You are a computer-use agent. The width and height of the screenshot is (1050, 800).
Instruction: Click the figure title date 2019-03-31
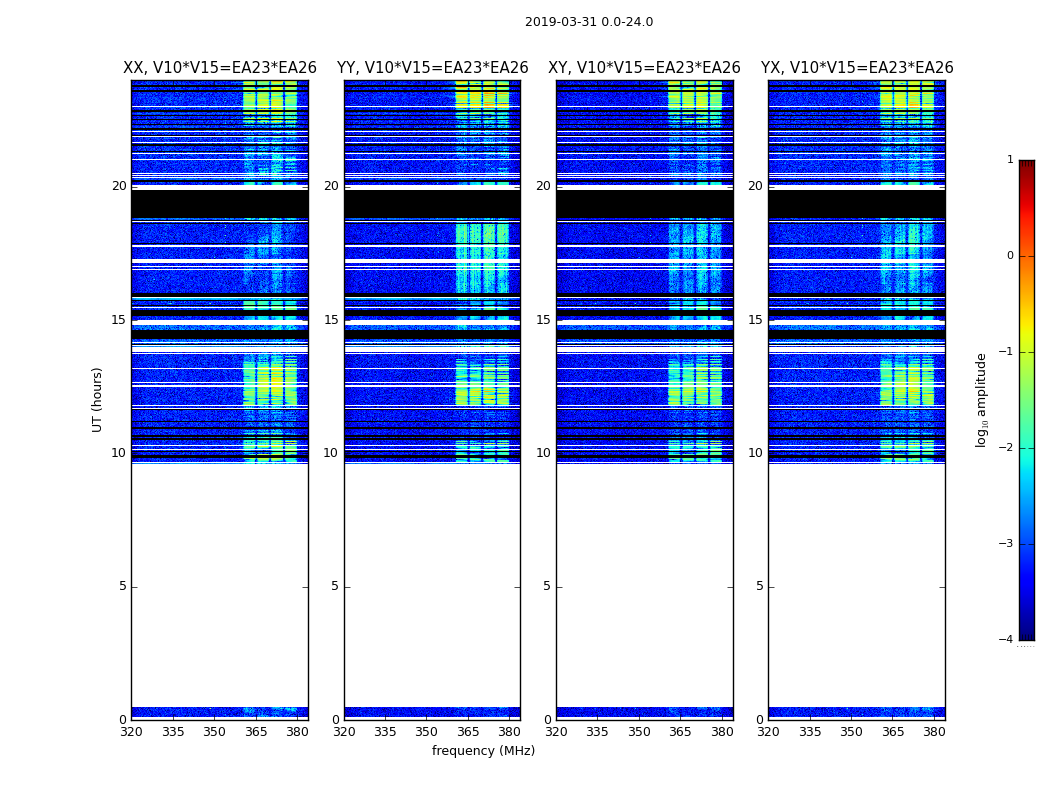[x=588, y=22]
